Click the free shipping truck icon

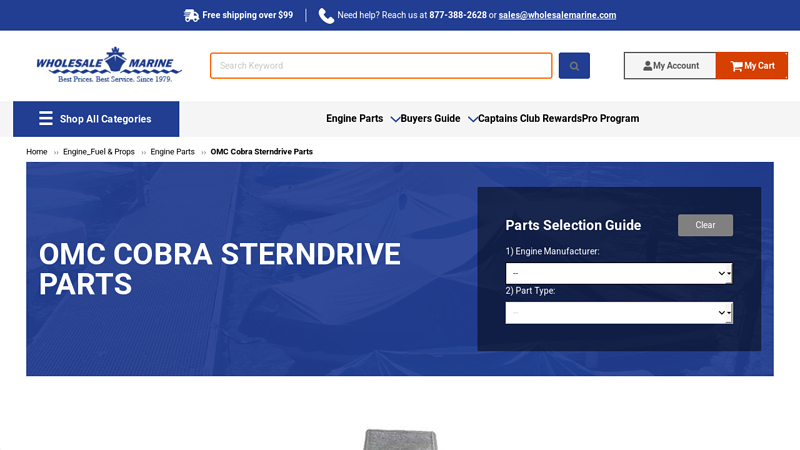point(191,15)
